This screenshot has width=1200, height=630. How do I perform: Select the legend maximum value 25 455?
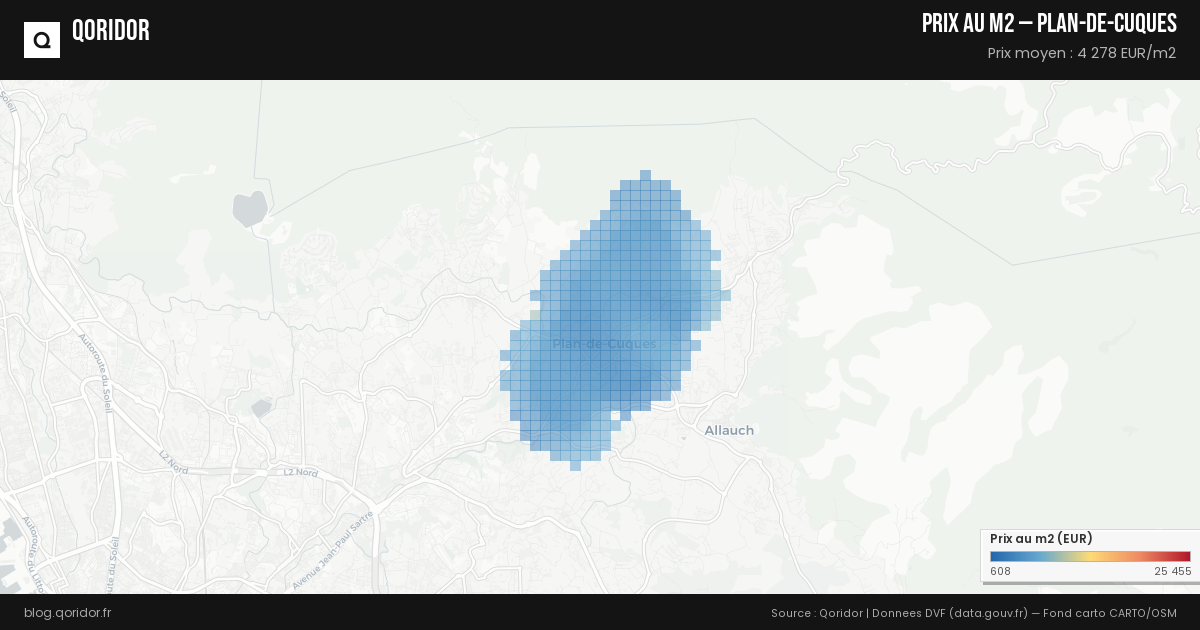tap(1172, 571)
